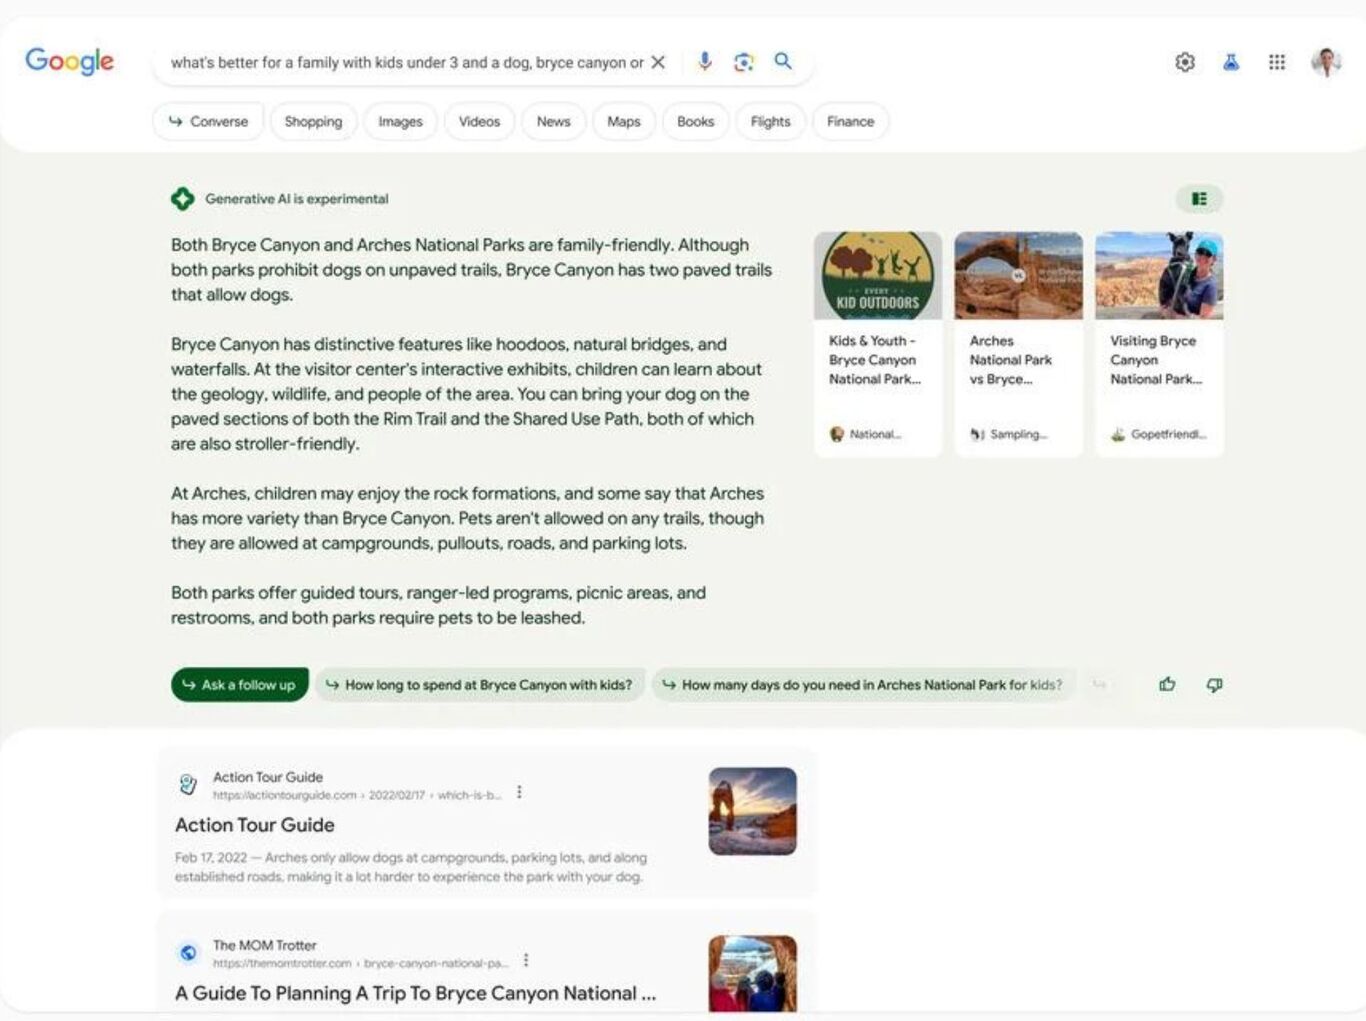This screenshot has height=1021, width=1366.
Task: Open the Action Tour Guide result link
Action: 255,825
